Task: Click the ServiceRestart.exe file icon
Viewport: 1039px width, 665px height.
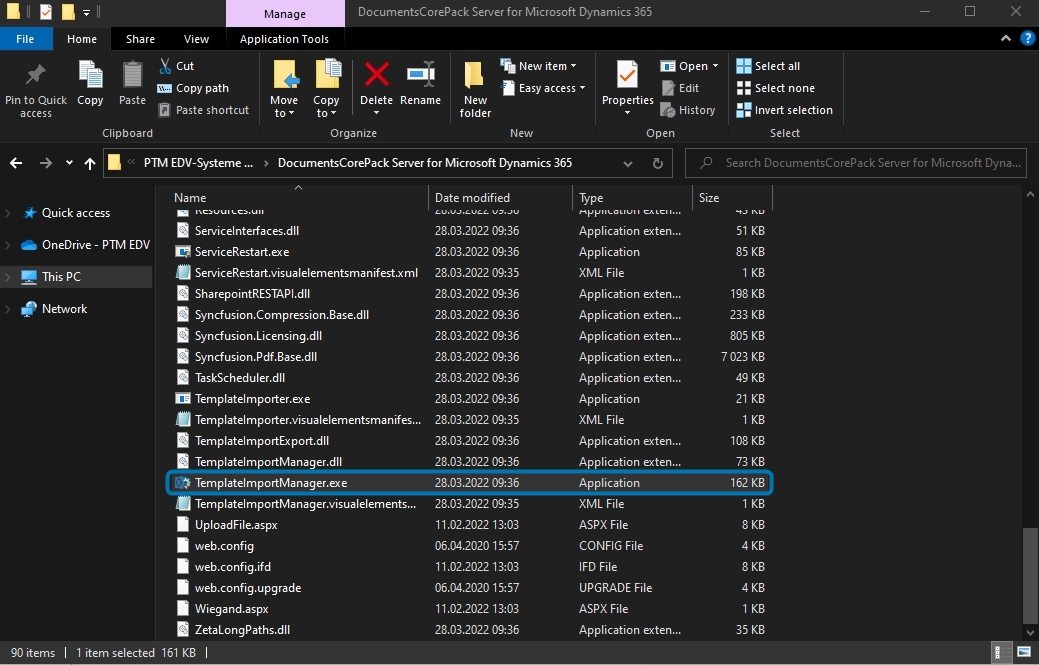Action: pos(183,252)
